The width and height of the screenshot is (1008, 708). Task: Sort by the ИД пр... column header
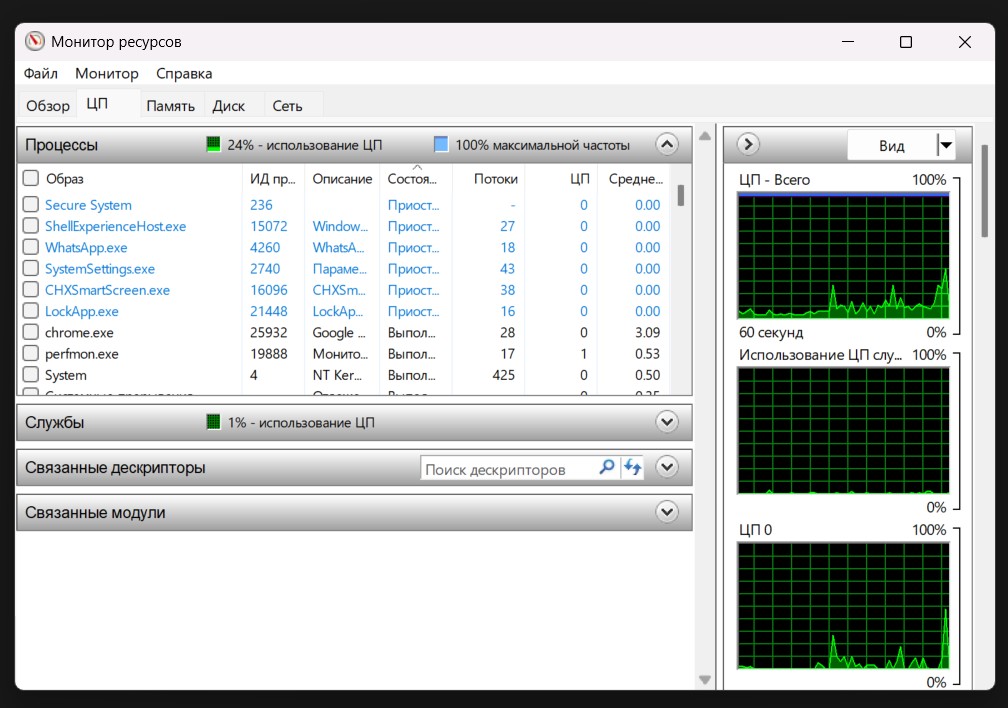(273, 179)
